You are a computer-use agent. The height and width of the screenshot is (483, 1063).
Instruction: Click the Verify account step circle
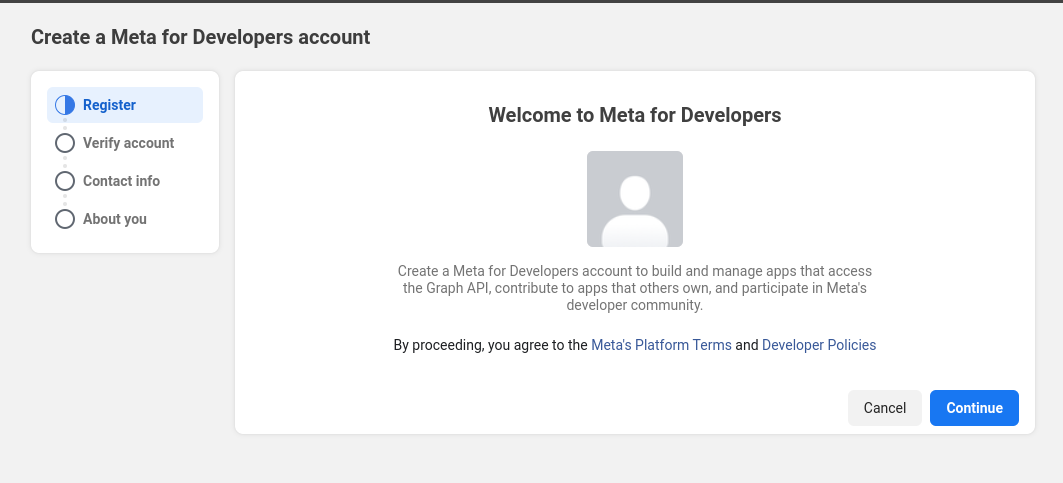click(65, 143)
